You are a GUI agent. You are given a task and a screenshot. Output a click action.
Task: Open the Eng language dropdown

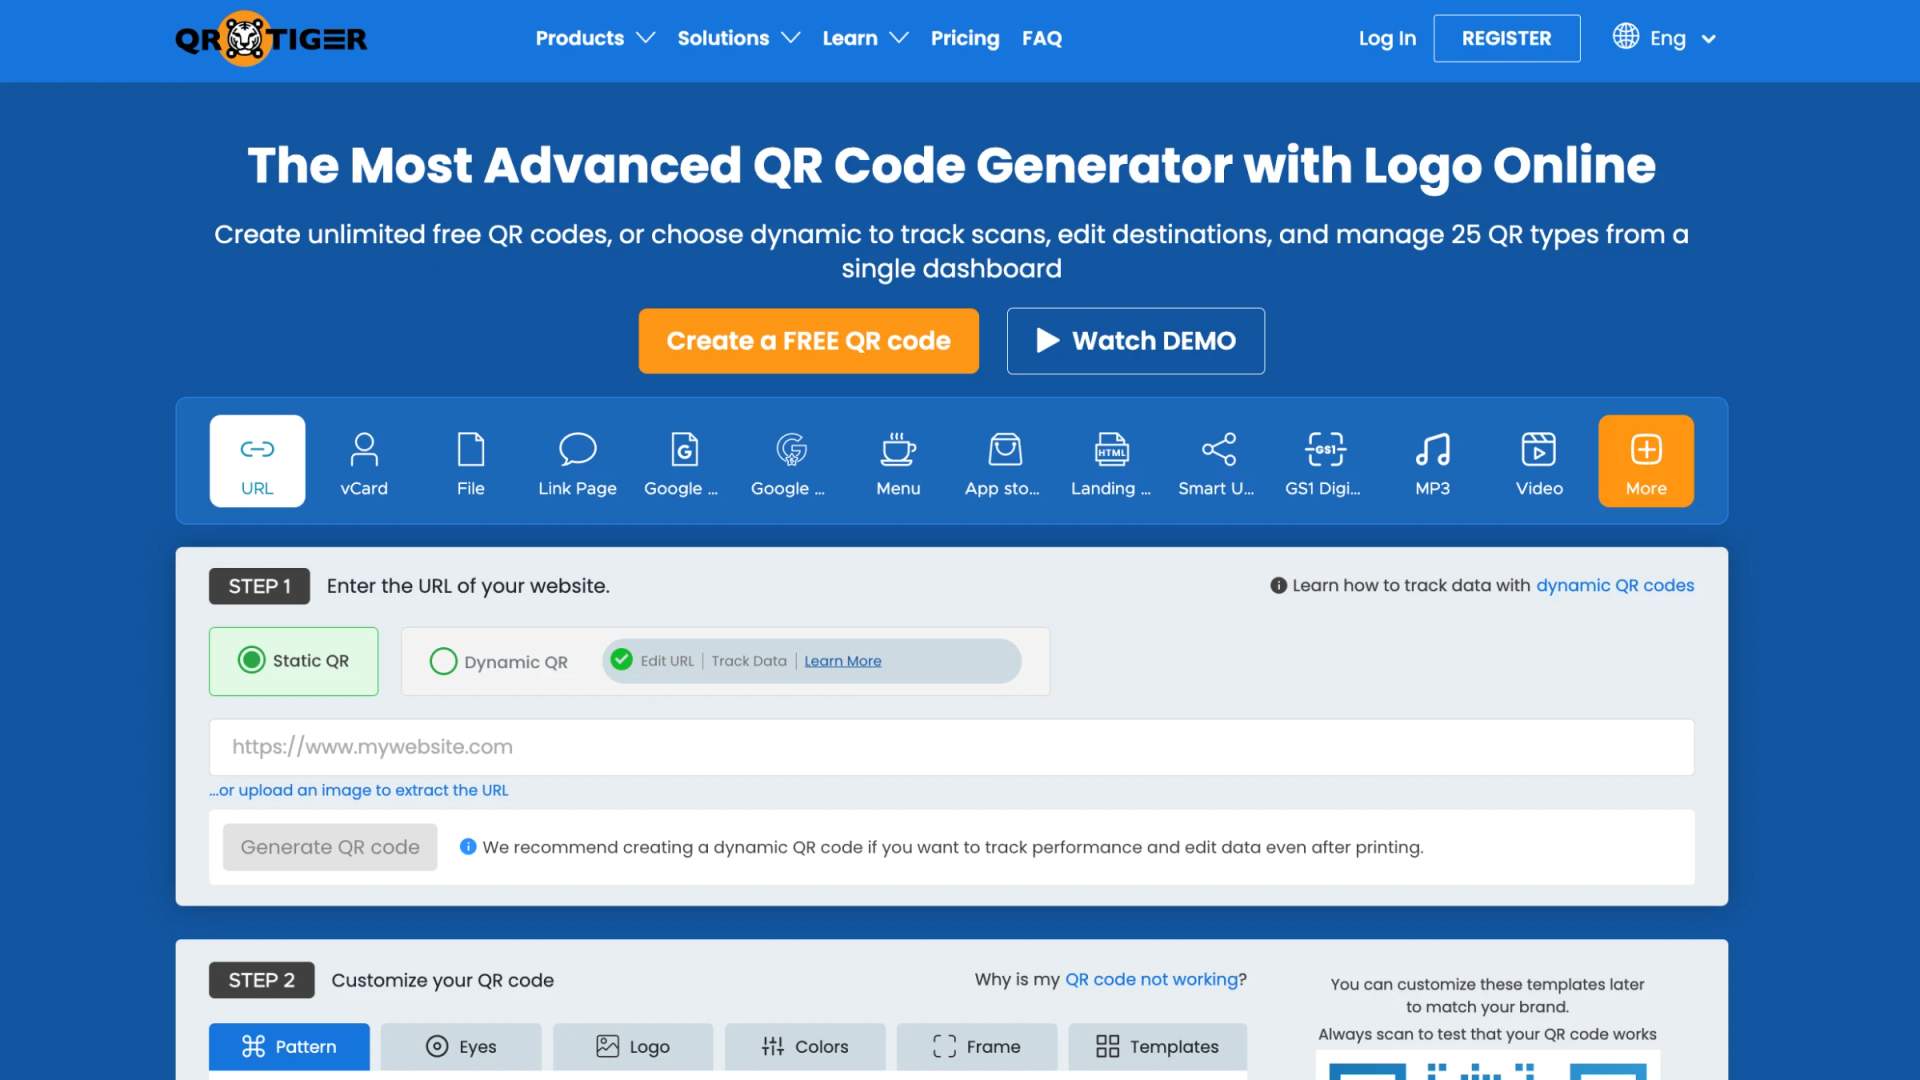pos(1683,39)
